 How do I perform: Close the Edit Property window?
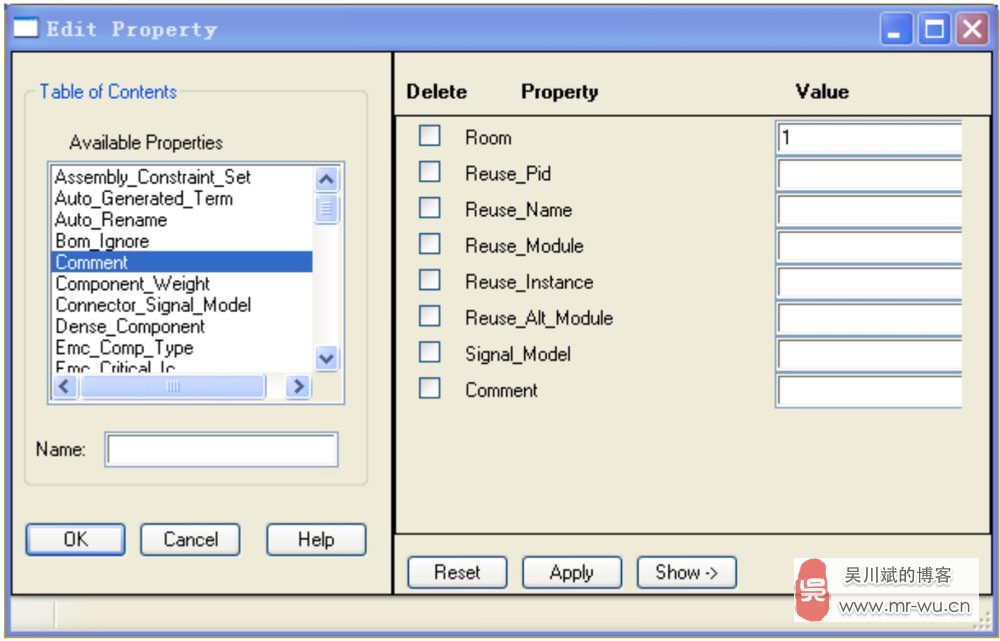tap(971, 29)
